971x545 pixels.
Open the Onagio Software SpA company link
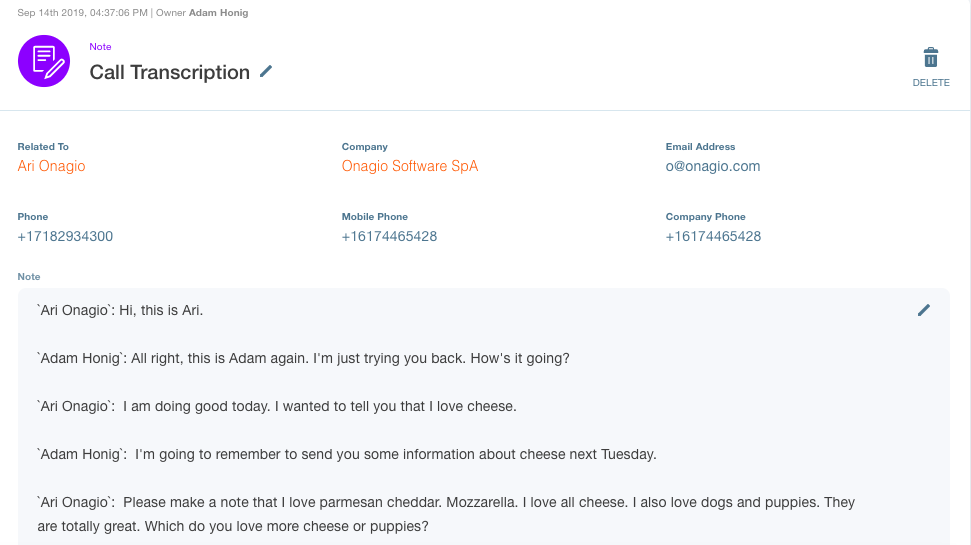point(410,166)
